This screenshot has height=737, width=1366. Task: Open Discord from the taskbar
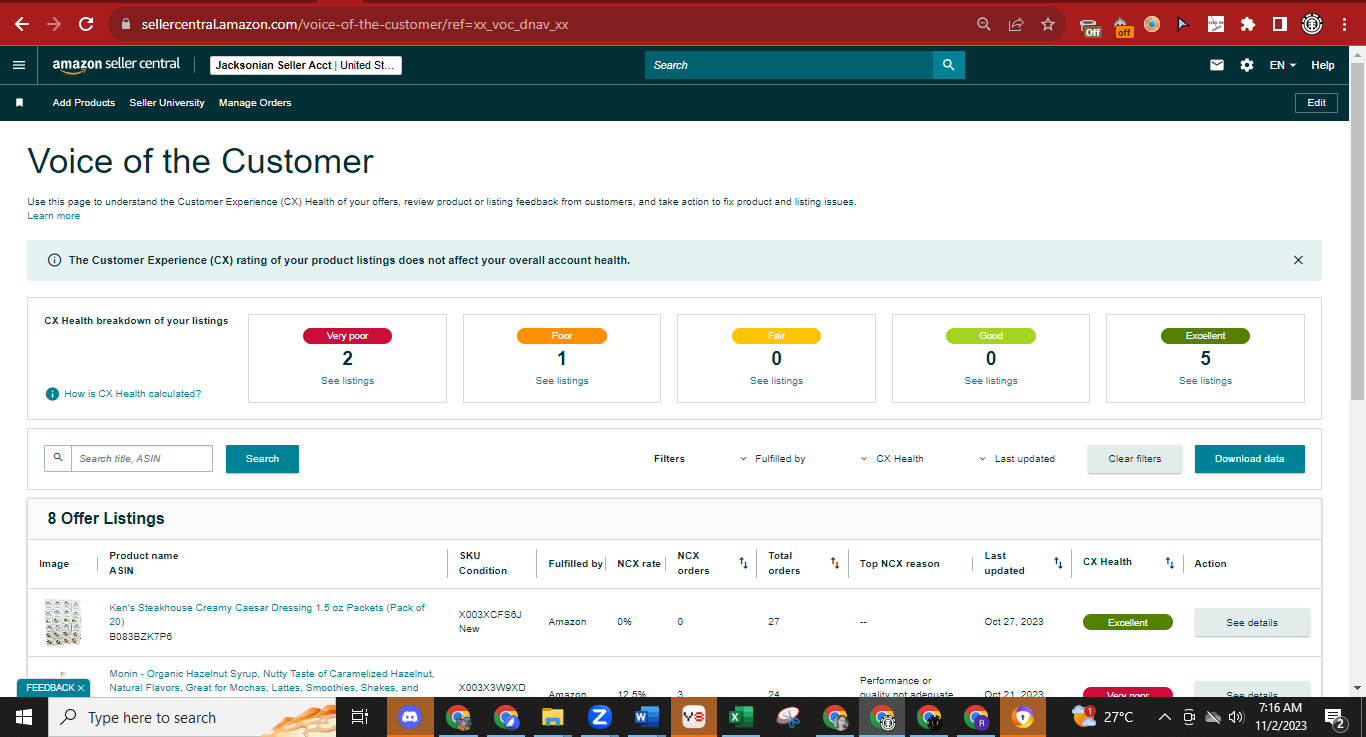pyautogui.click(x=410, y=717)
